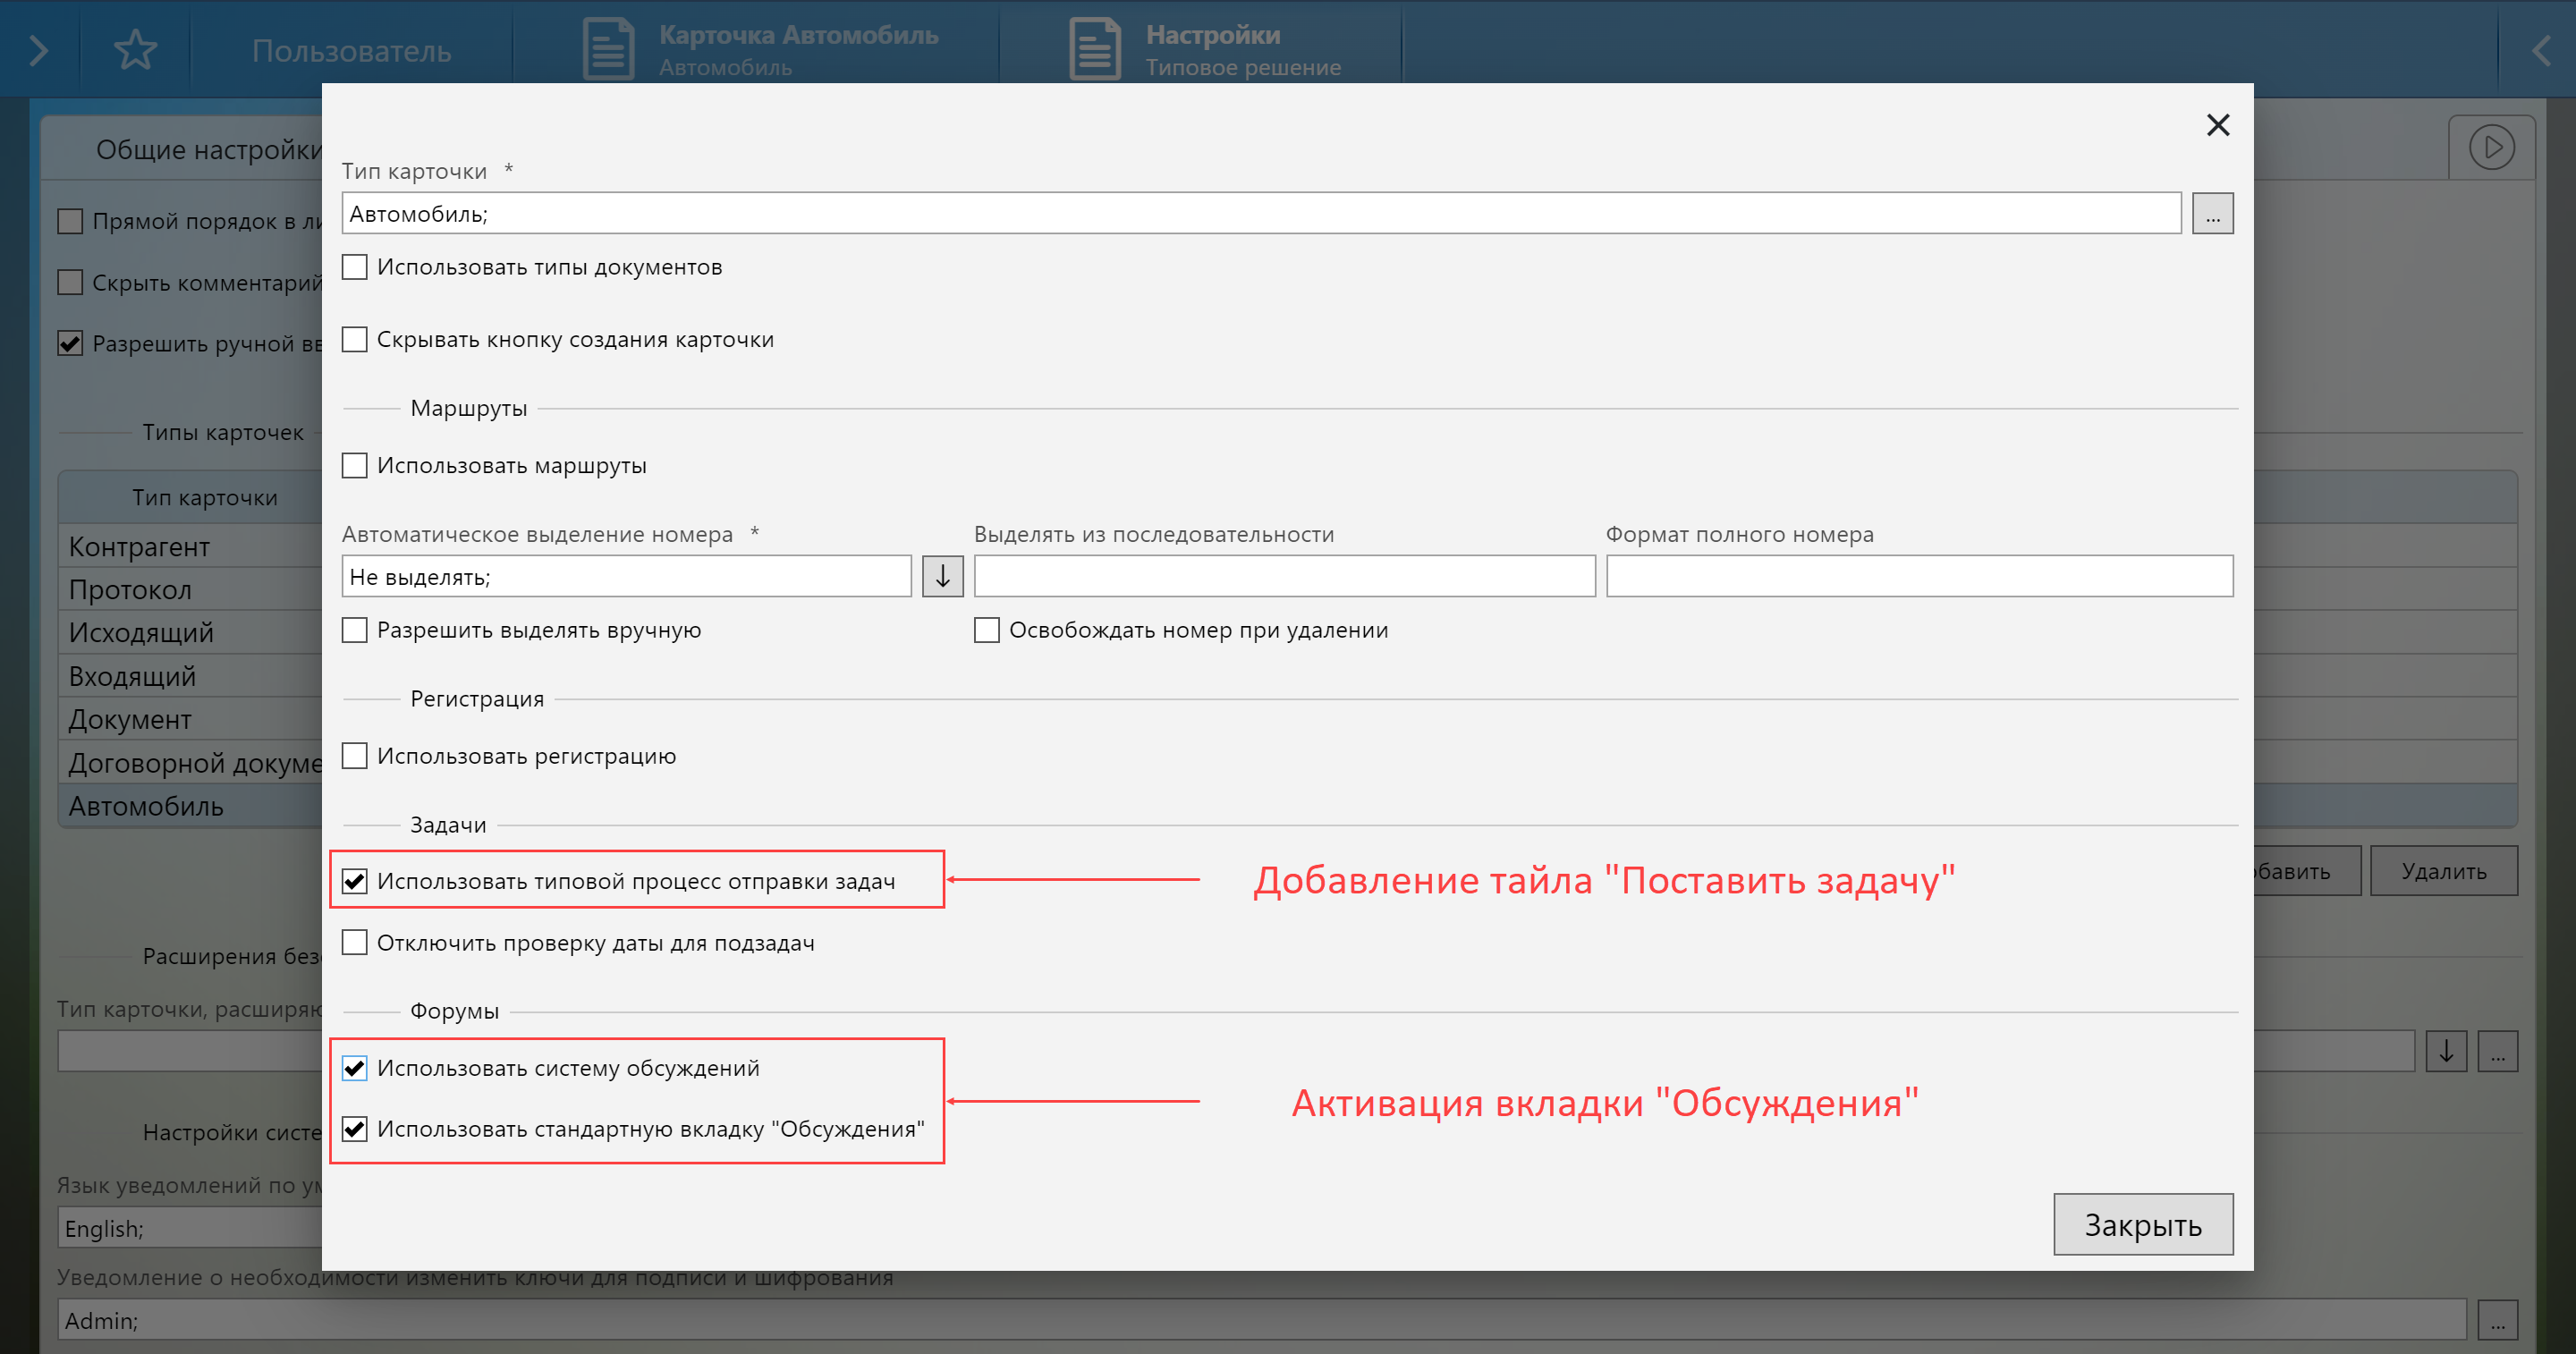Click the circular play icon button
The image size is (2576, 1354).
tap(2490, 147)
